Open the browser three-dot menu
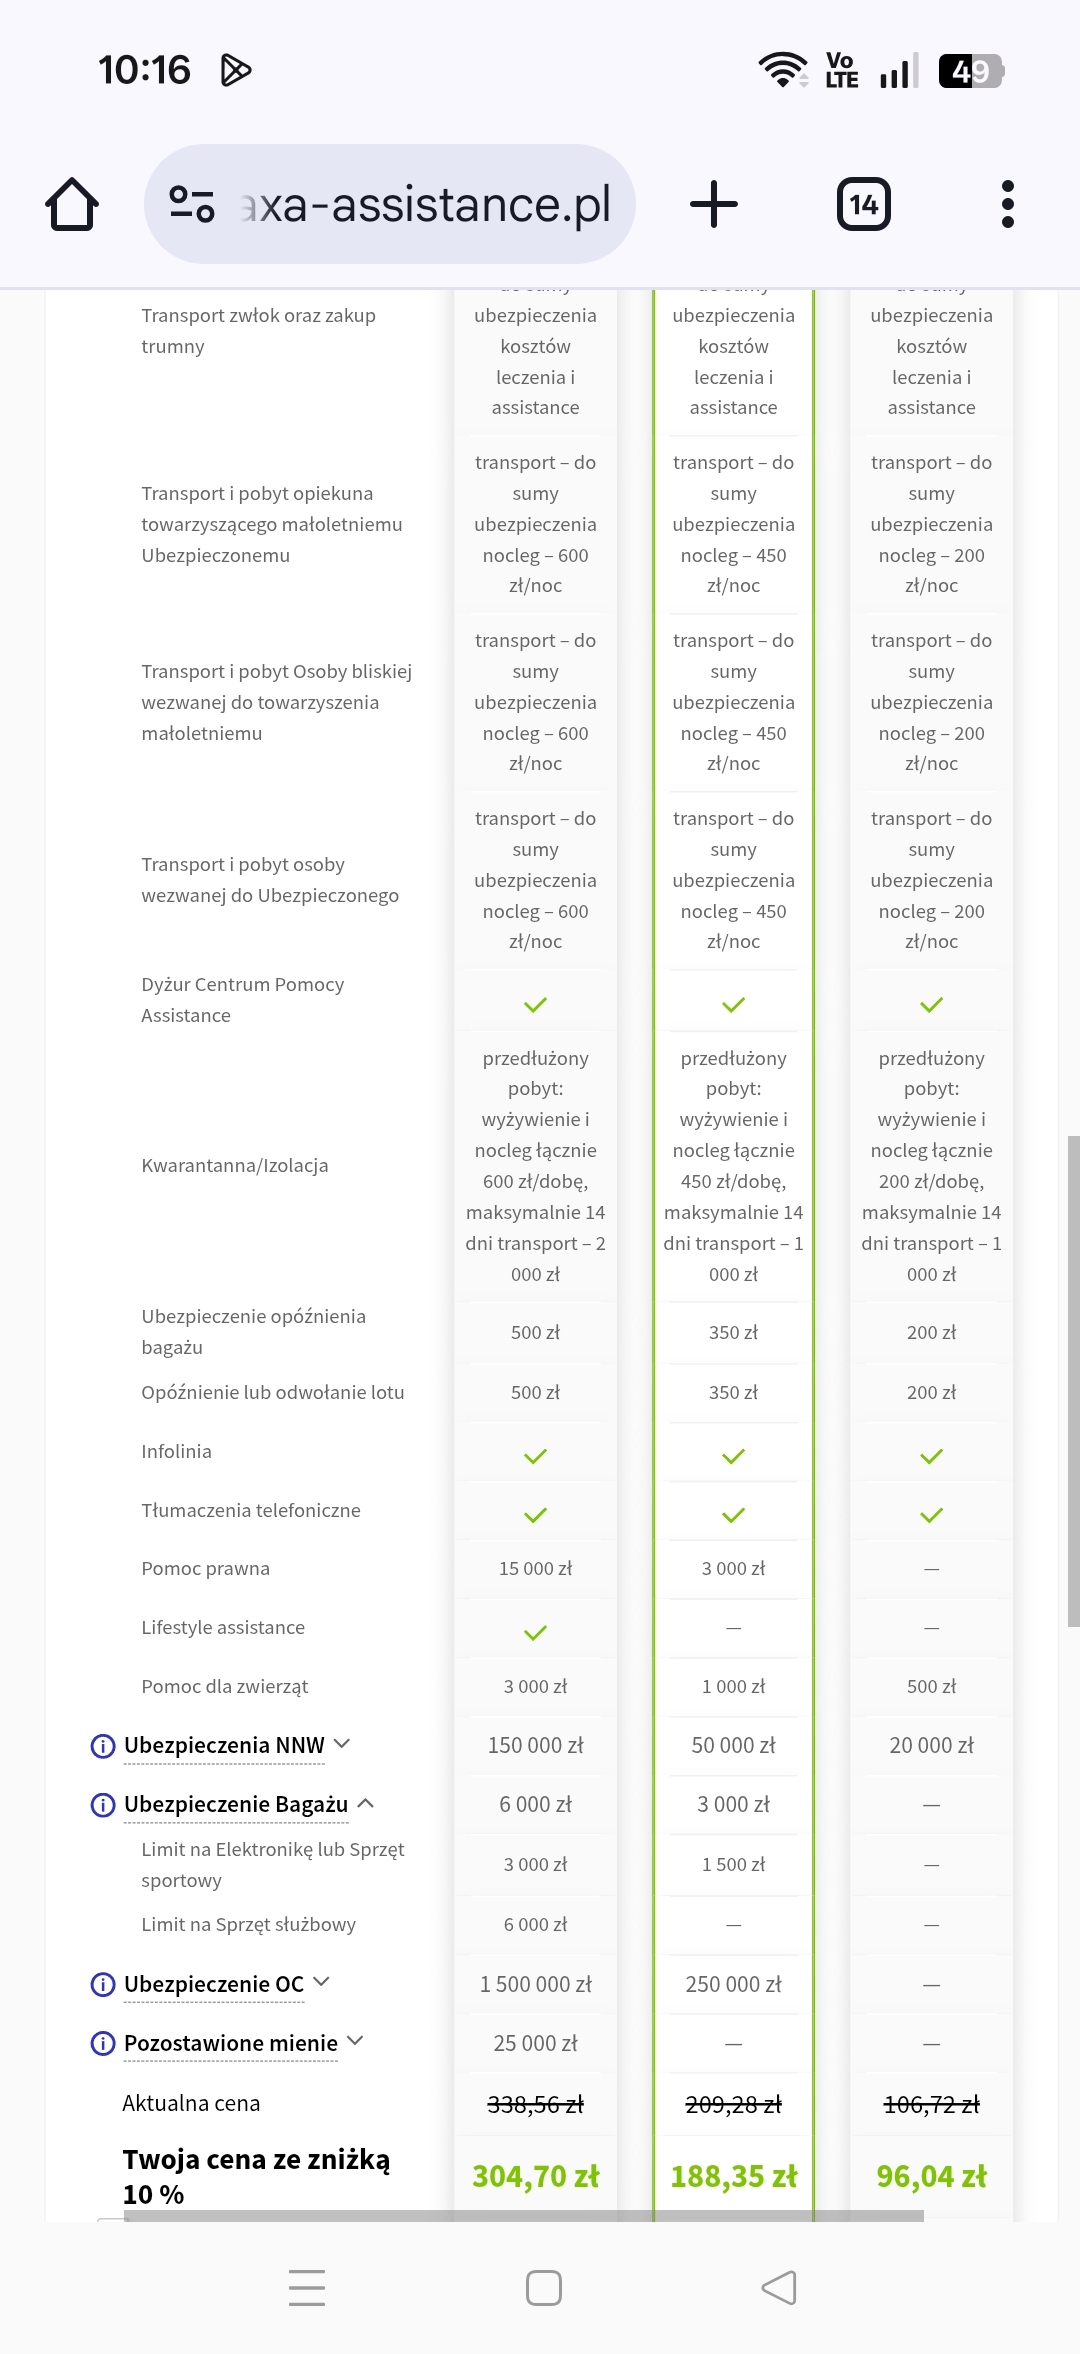This screenshot has width=1080, height=2354. 1007,205
